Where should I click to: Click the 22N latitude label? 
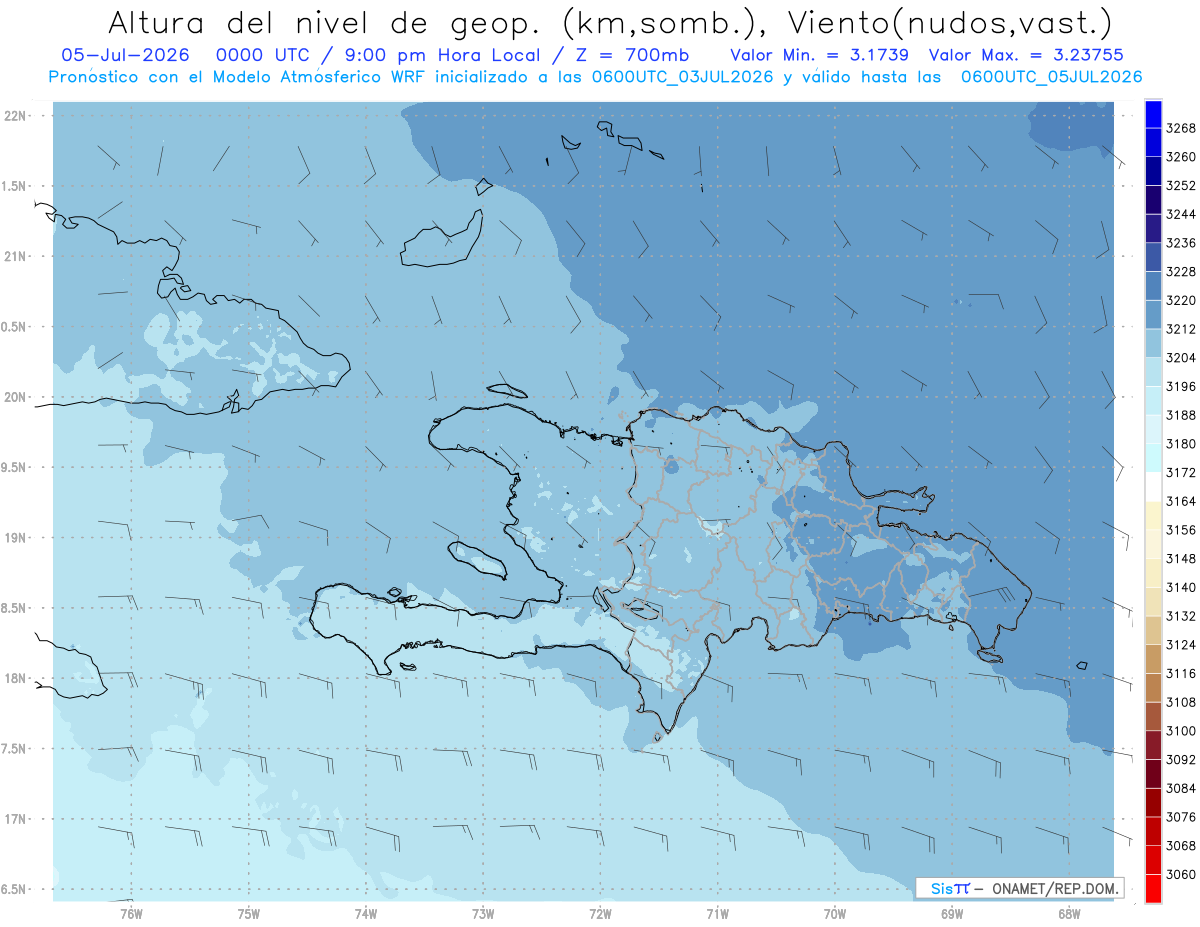tap(15, 116)
